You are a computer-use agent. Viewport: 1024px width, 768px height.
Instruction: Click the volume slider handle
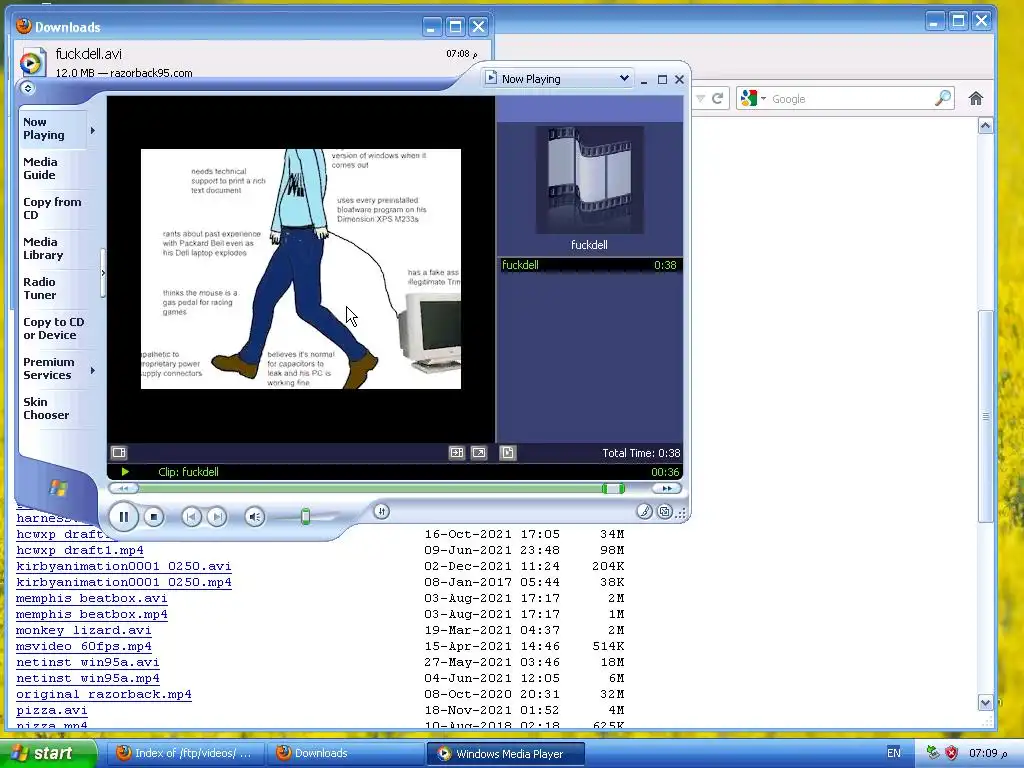coord(305,517)
